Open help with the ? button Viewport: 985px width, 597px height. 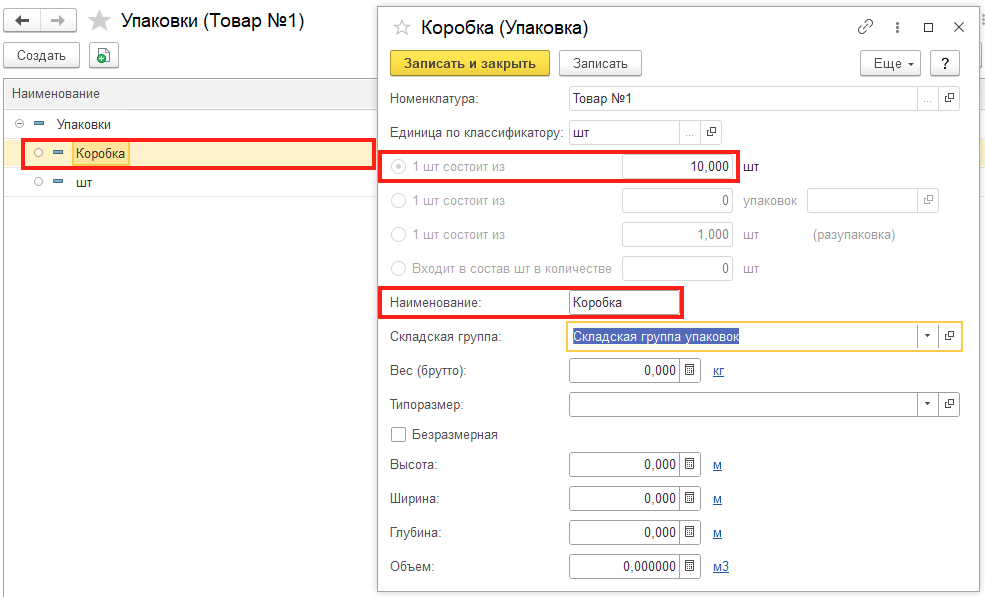pos(945,63)
